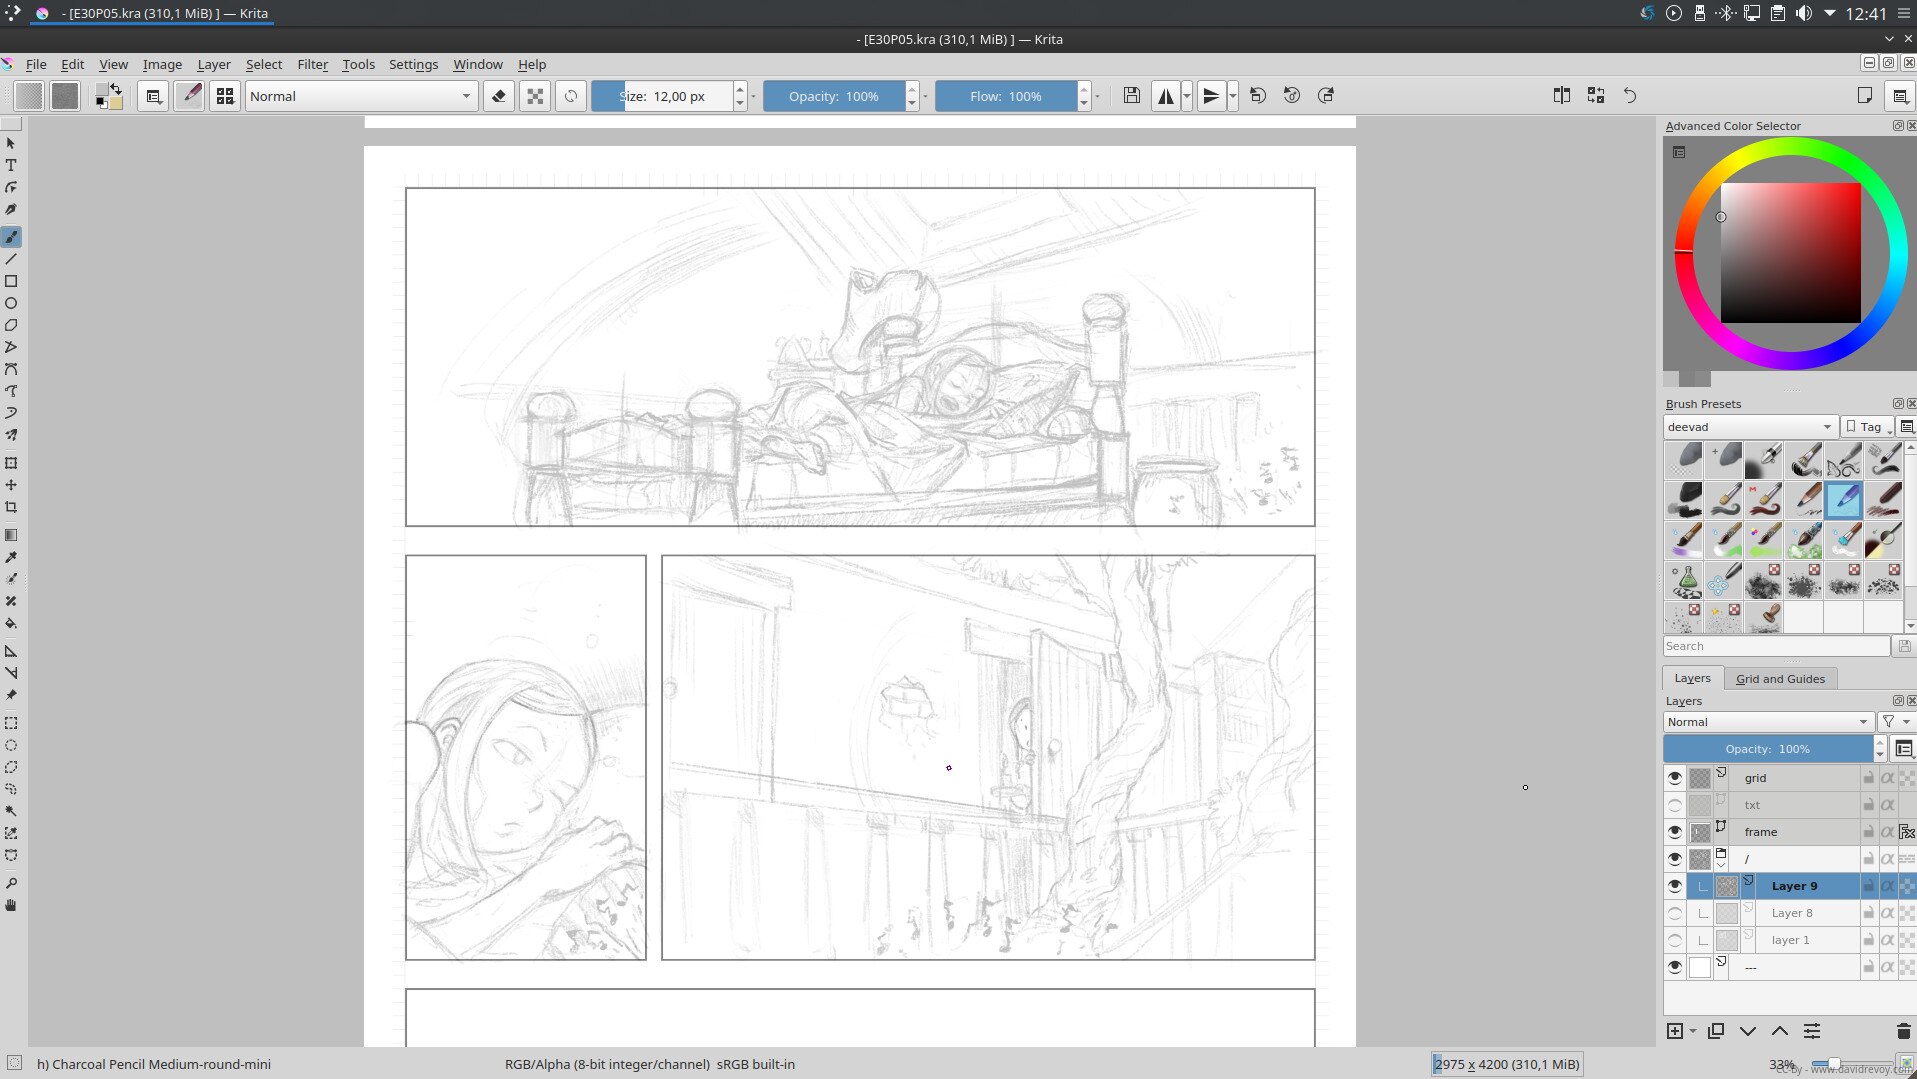Select the Ellipse shape tool
Viewport: 1917px width, 1079px height.
[x=11, y=303]
